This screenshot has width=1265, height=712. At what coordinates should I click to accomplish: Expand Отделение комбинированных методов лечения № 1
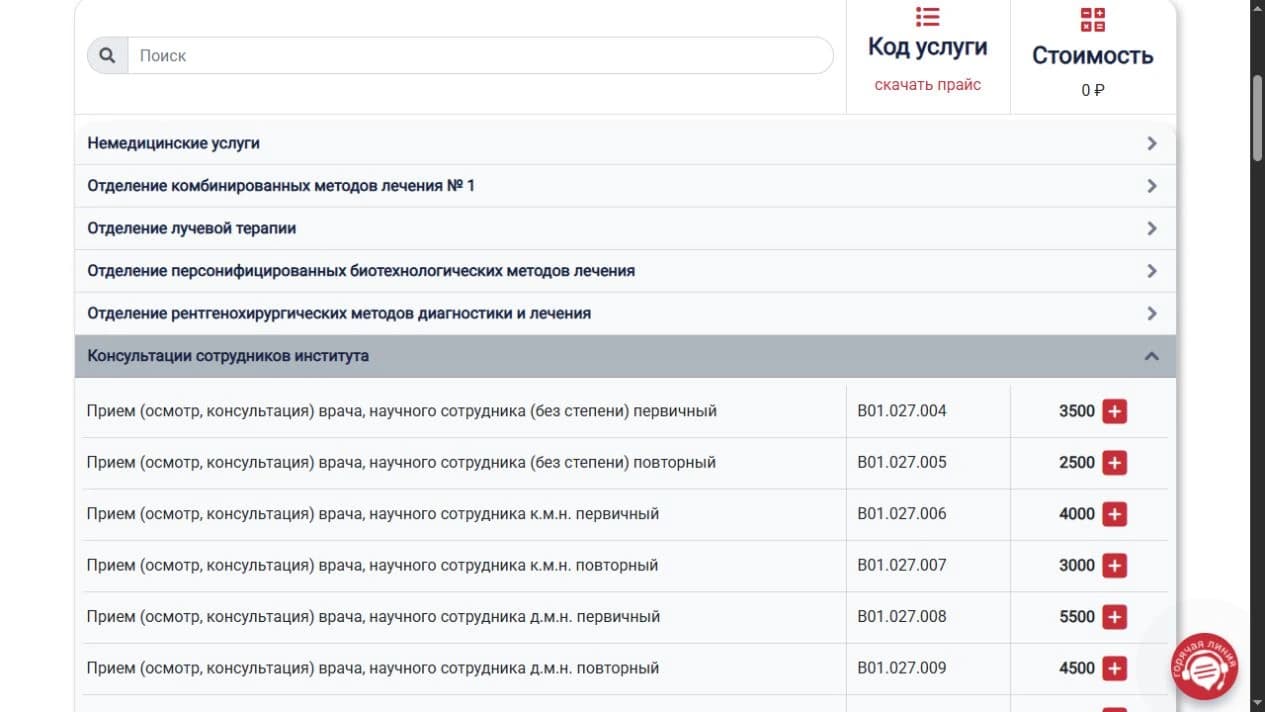coord(625,186)
